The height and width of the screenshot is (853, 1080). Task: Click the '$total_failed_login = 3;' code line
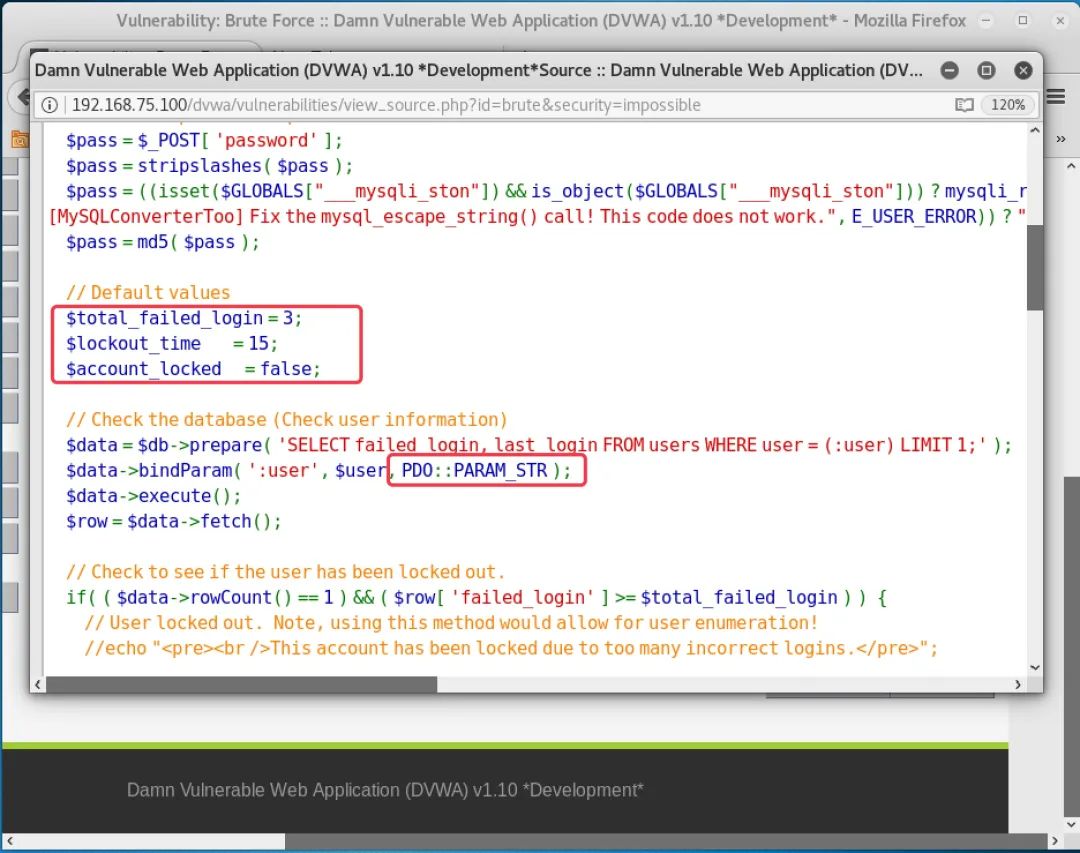click(x=184, y=318)
